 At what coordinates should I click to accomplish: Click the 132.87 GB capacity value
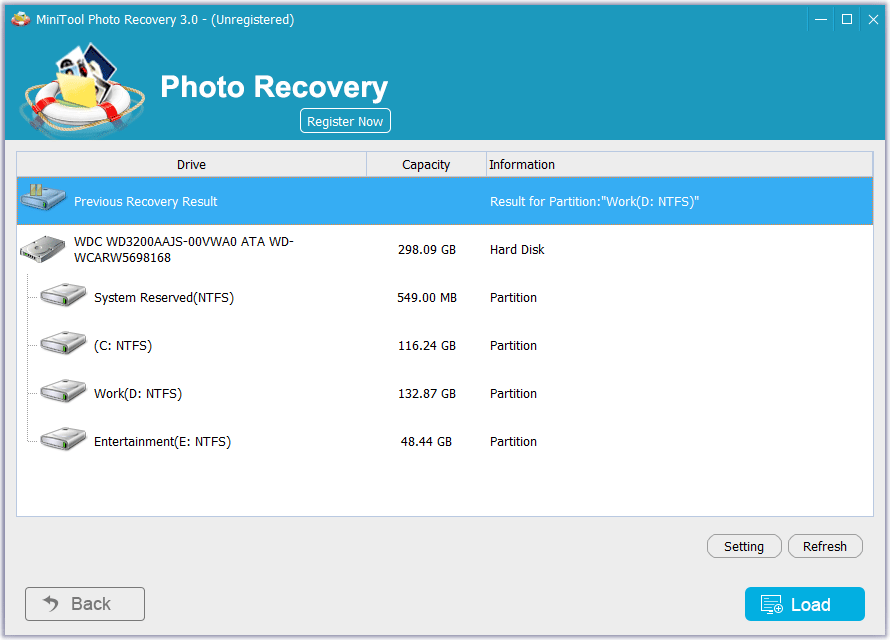[x=427, y=394]
